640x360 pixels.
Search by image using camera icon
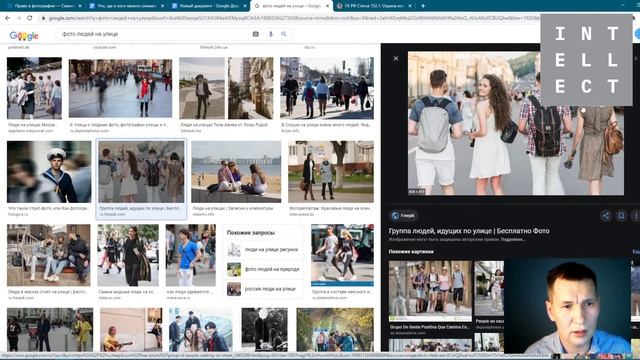pyautogui.click(x=256, y=34)
